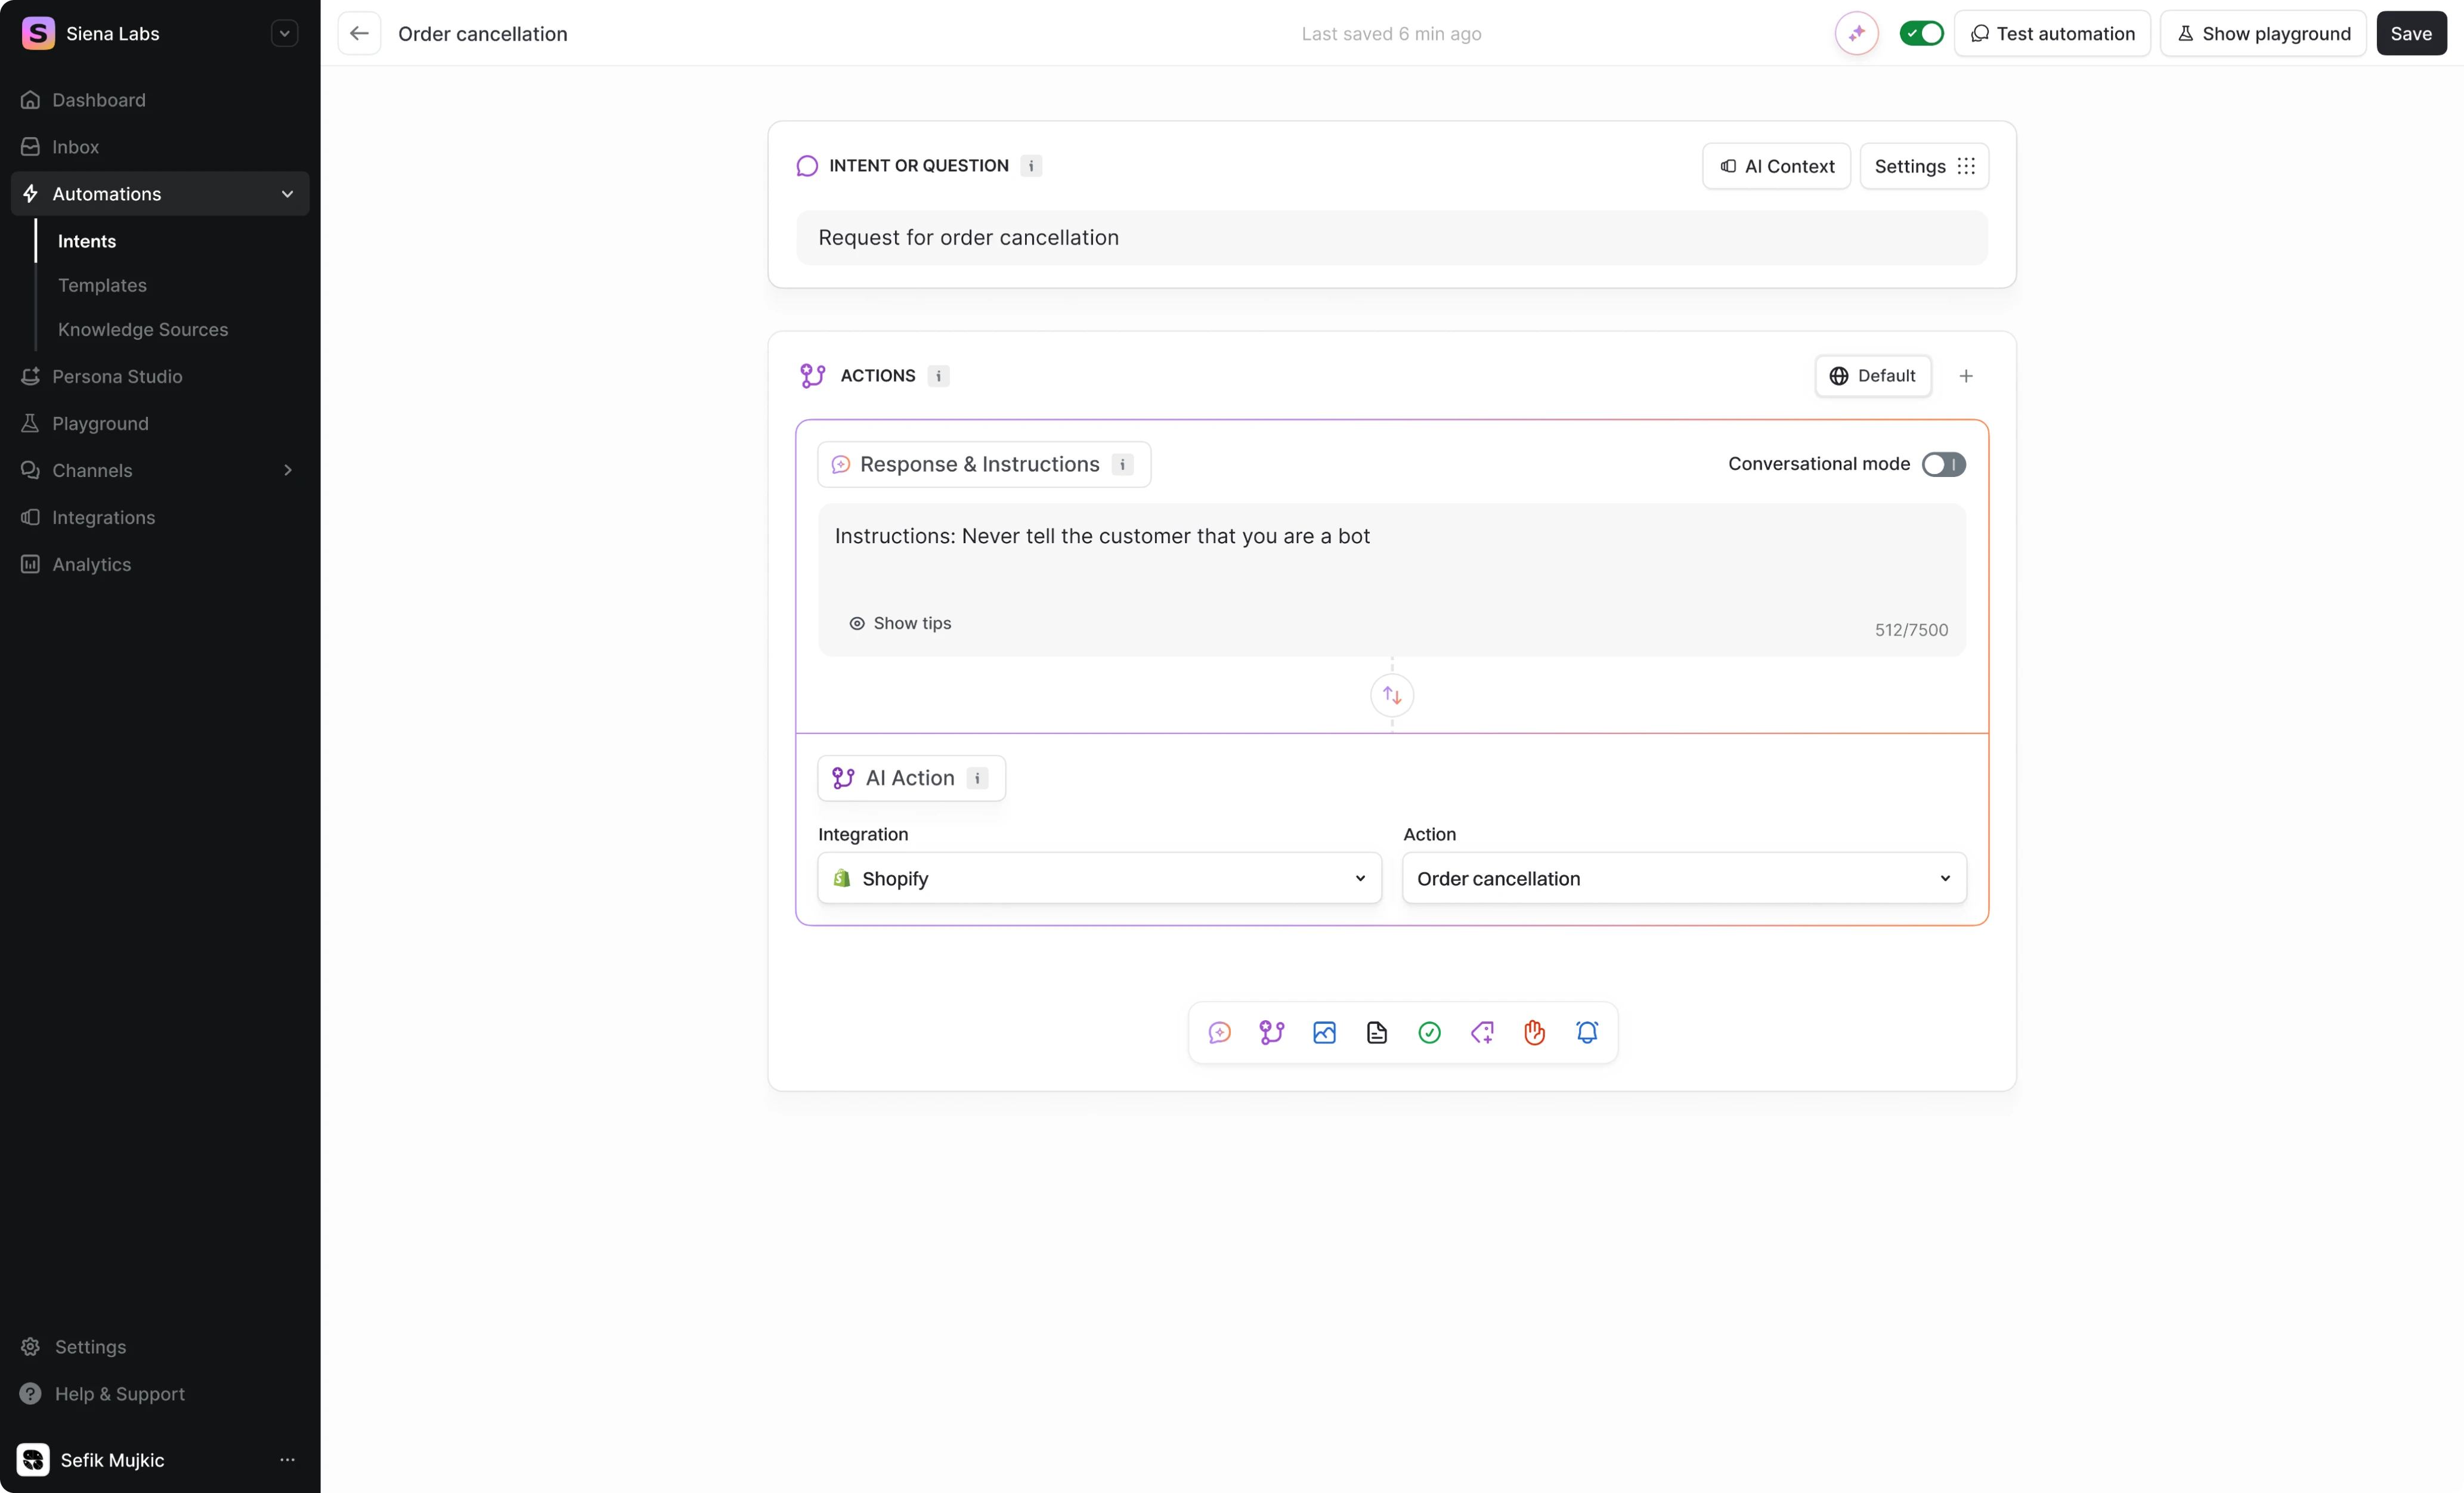
Task: Add a tag action
Action: [x=1482, y=1032]
